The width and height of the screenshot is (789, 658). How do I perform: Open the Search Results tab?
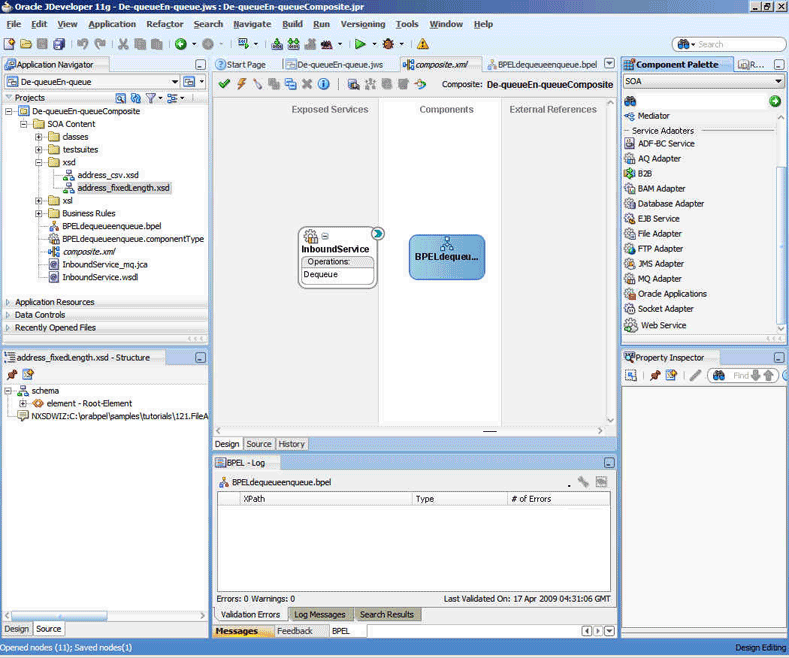point(386,614)
